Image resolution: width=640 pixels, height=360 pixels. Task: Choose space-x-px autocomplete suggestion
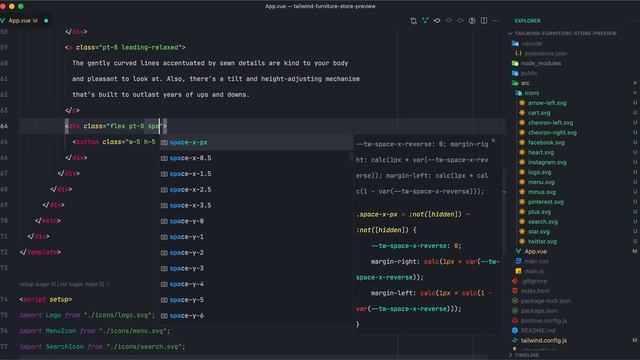[x=256, y=142]
